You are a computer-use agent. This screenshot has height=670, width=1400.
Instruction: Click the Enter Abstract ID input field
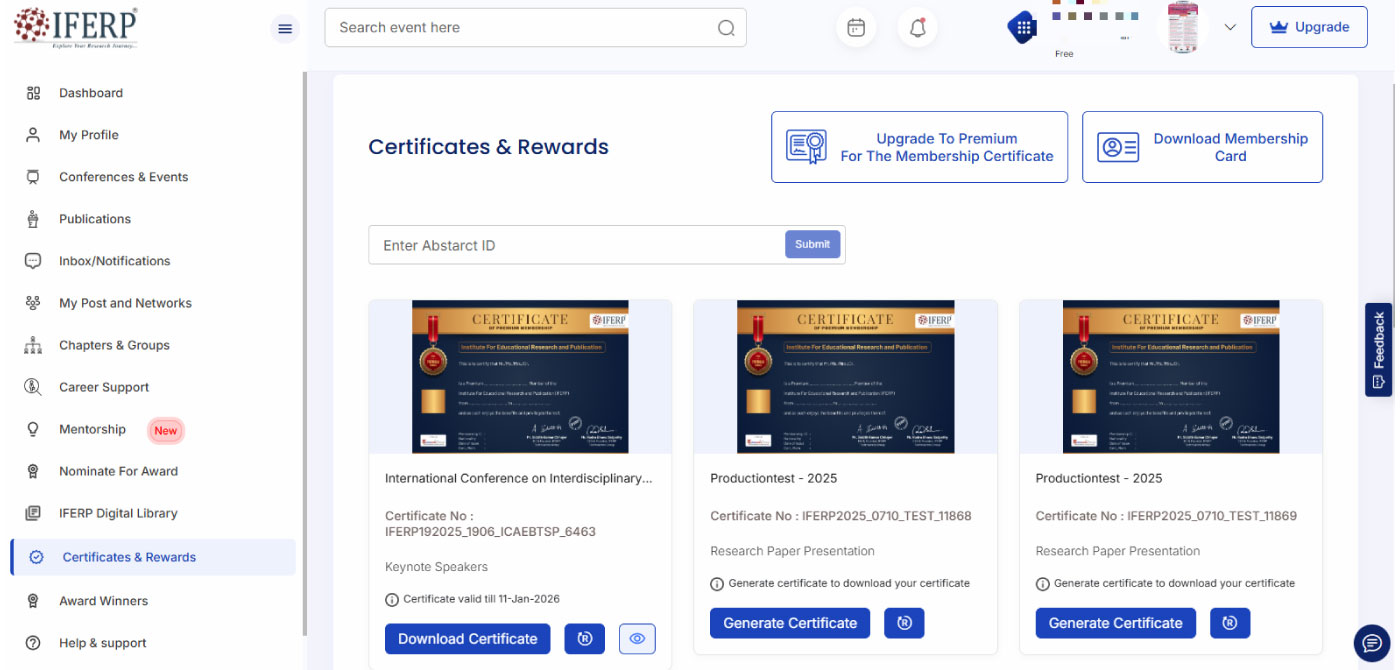coord(550,244)
